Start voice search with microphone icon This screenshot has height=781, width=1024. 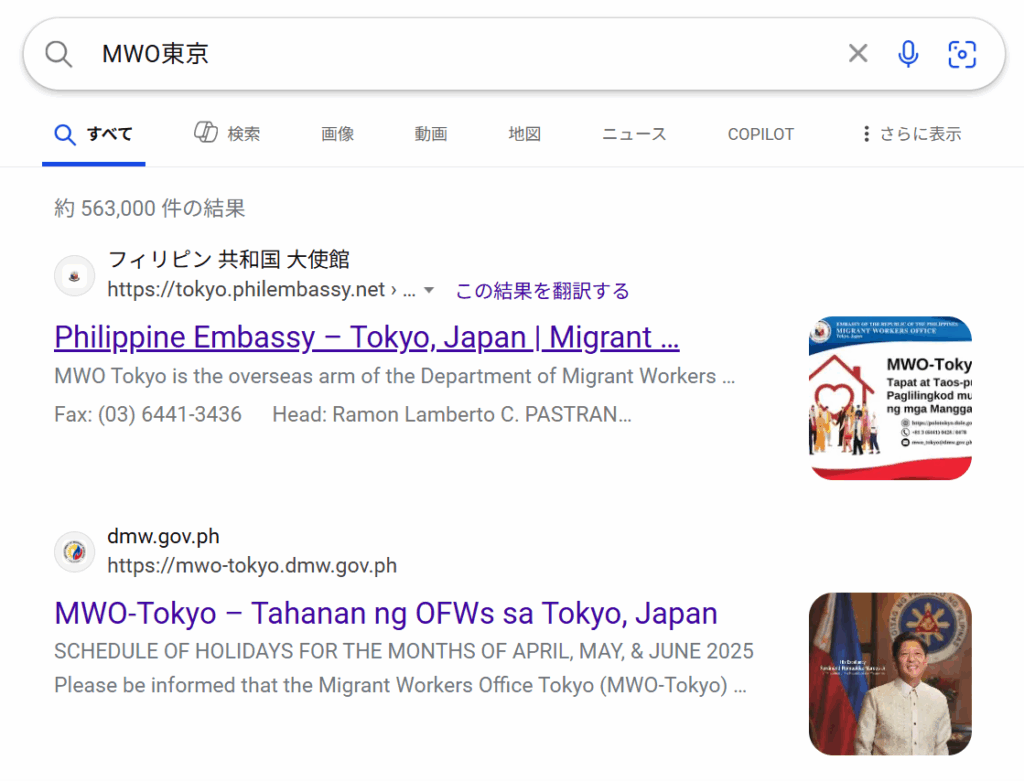tap(908, 54)
